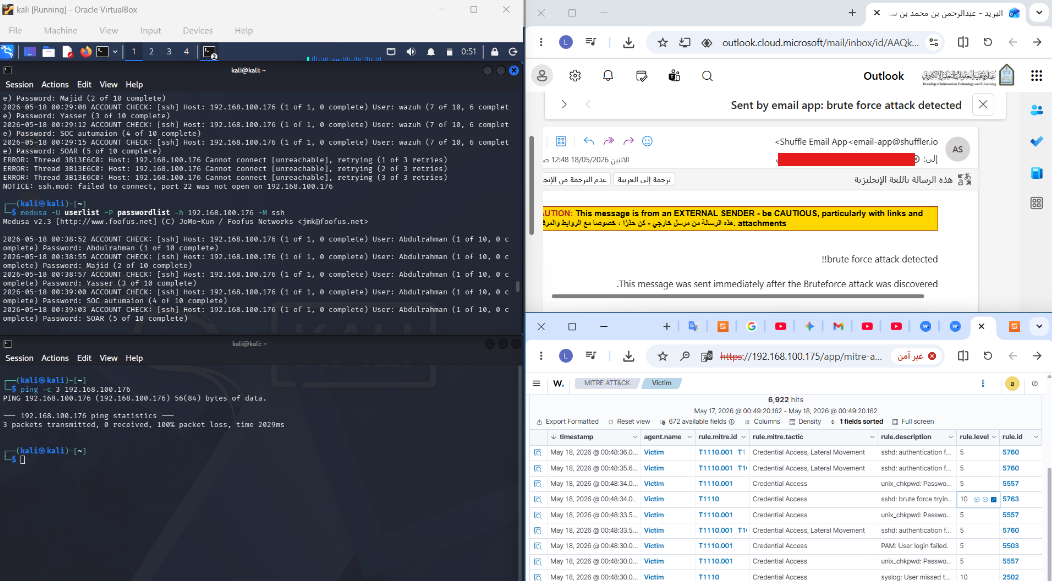Open Outlook notifications bell
Image resolution: width=1056 pixels, height=581 pixels.
[x=607, y=76]
